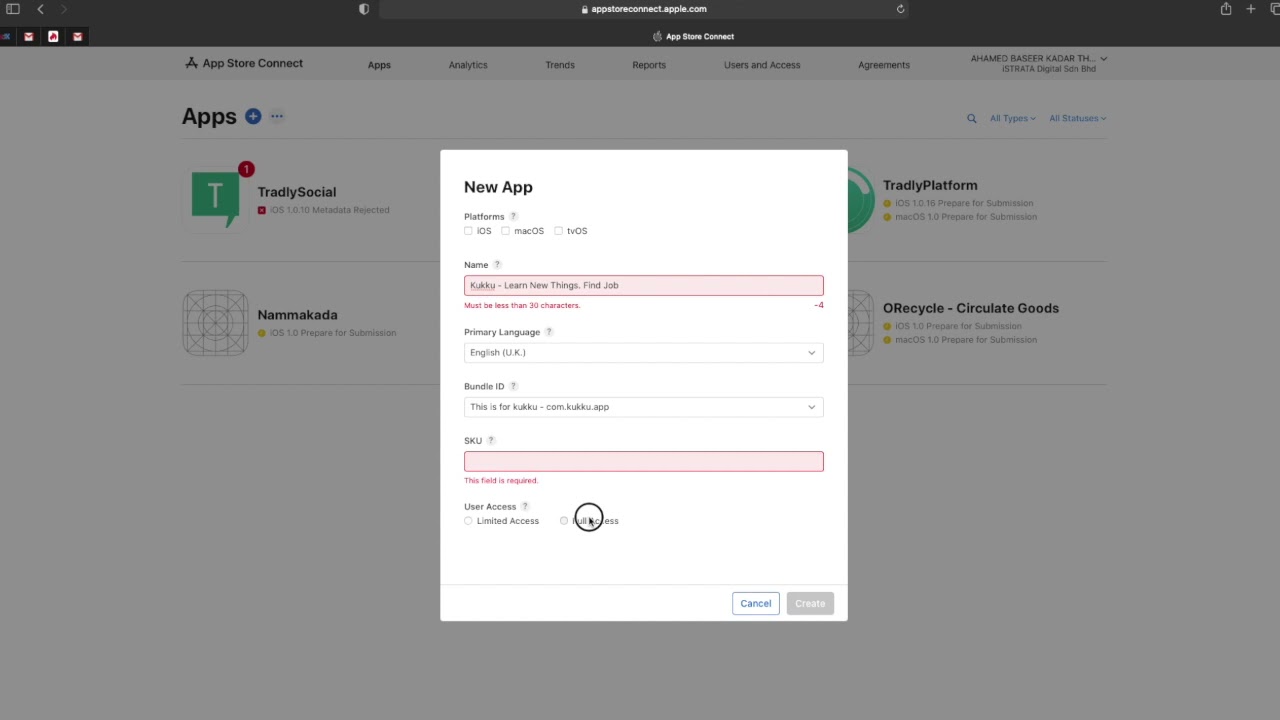Image resolution: width=1280 pixels, height=720 pixels.
Task: Select the Full Access radio button
Action: 564,521
